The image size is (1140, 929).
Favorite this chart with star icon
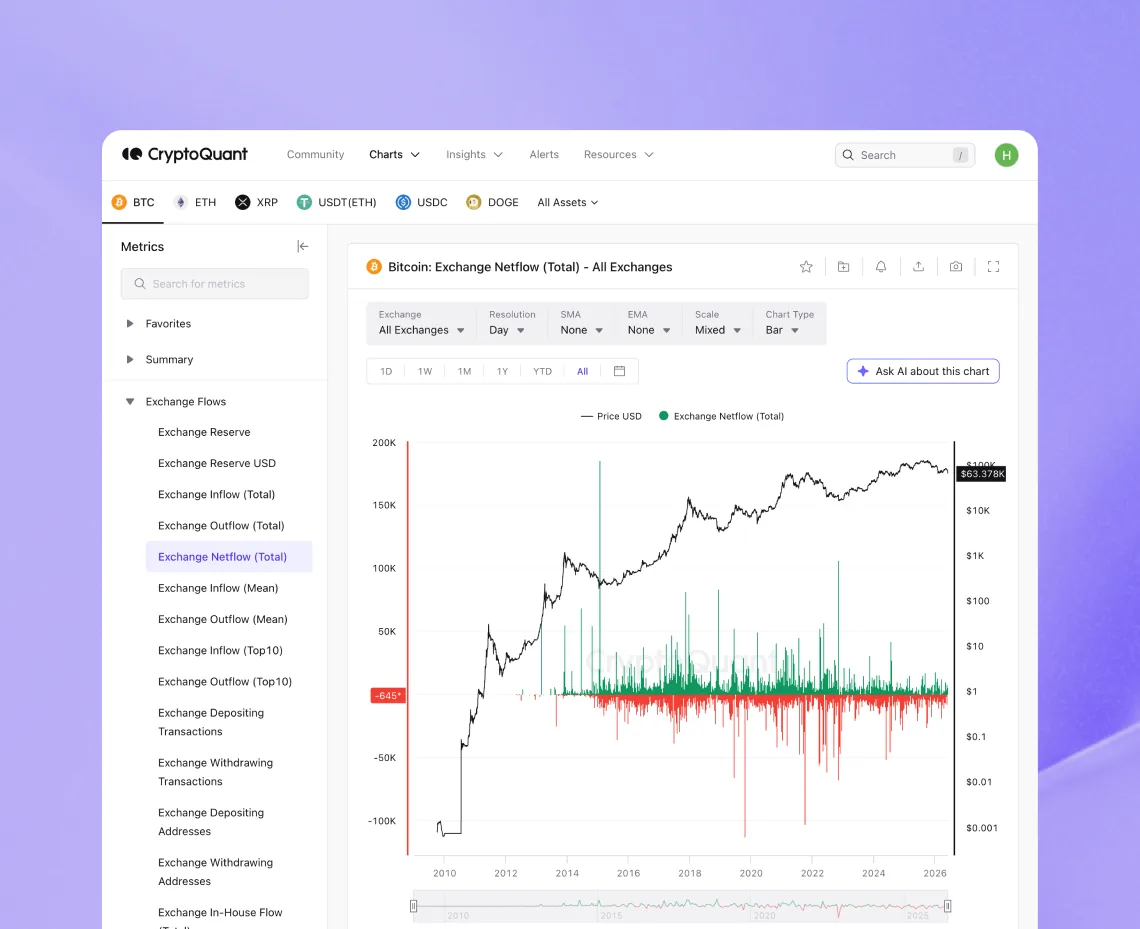pos(806,267)
